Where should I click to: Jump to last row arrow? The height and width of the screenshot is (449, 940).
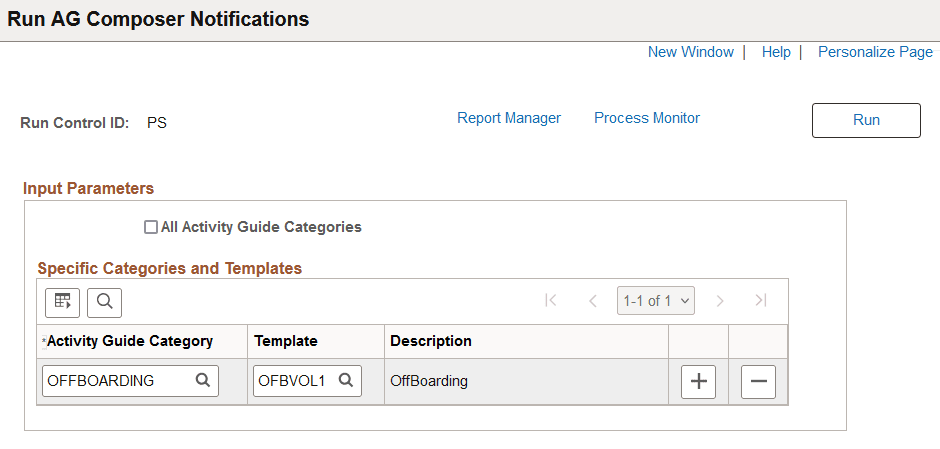[x=761, y=300]
